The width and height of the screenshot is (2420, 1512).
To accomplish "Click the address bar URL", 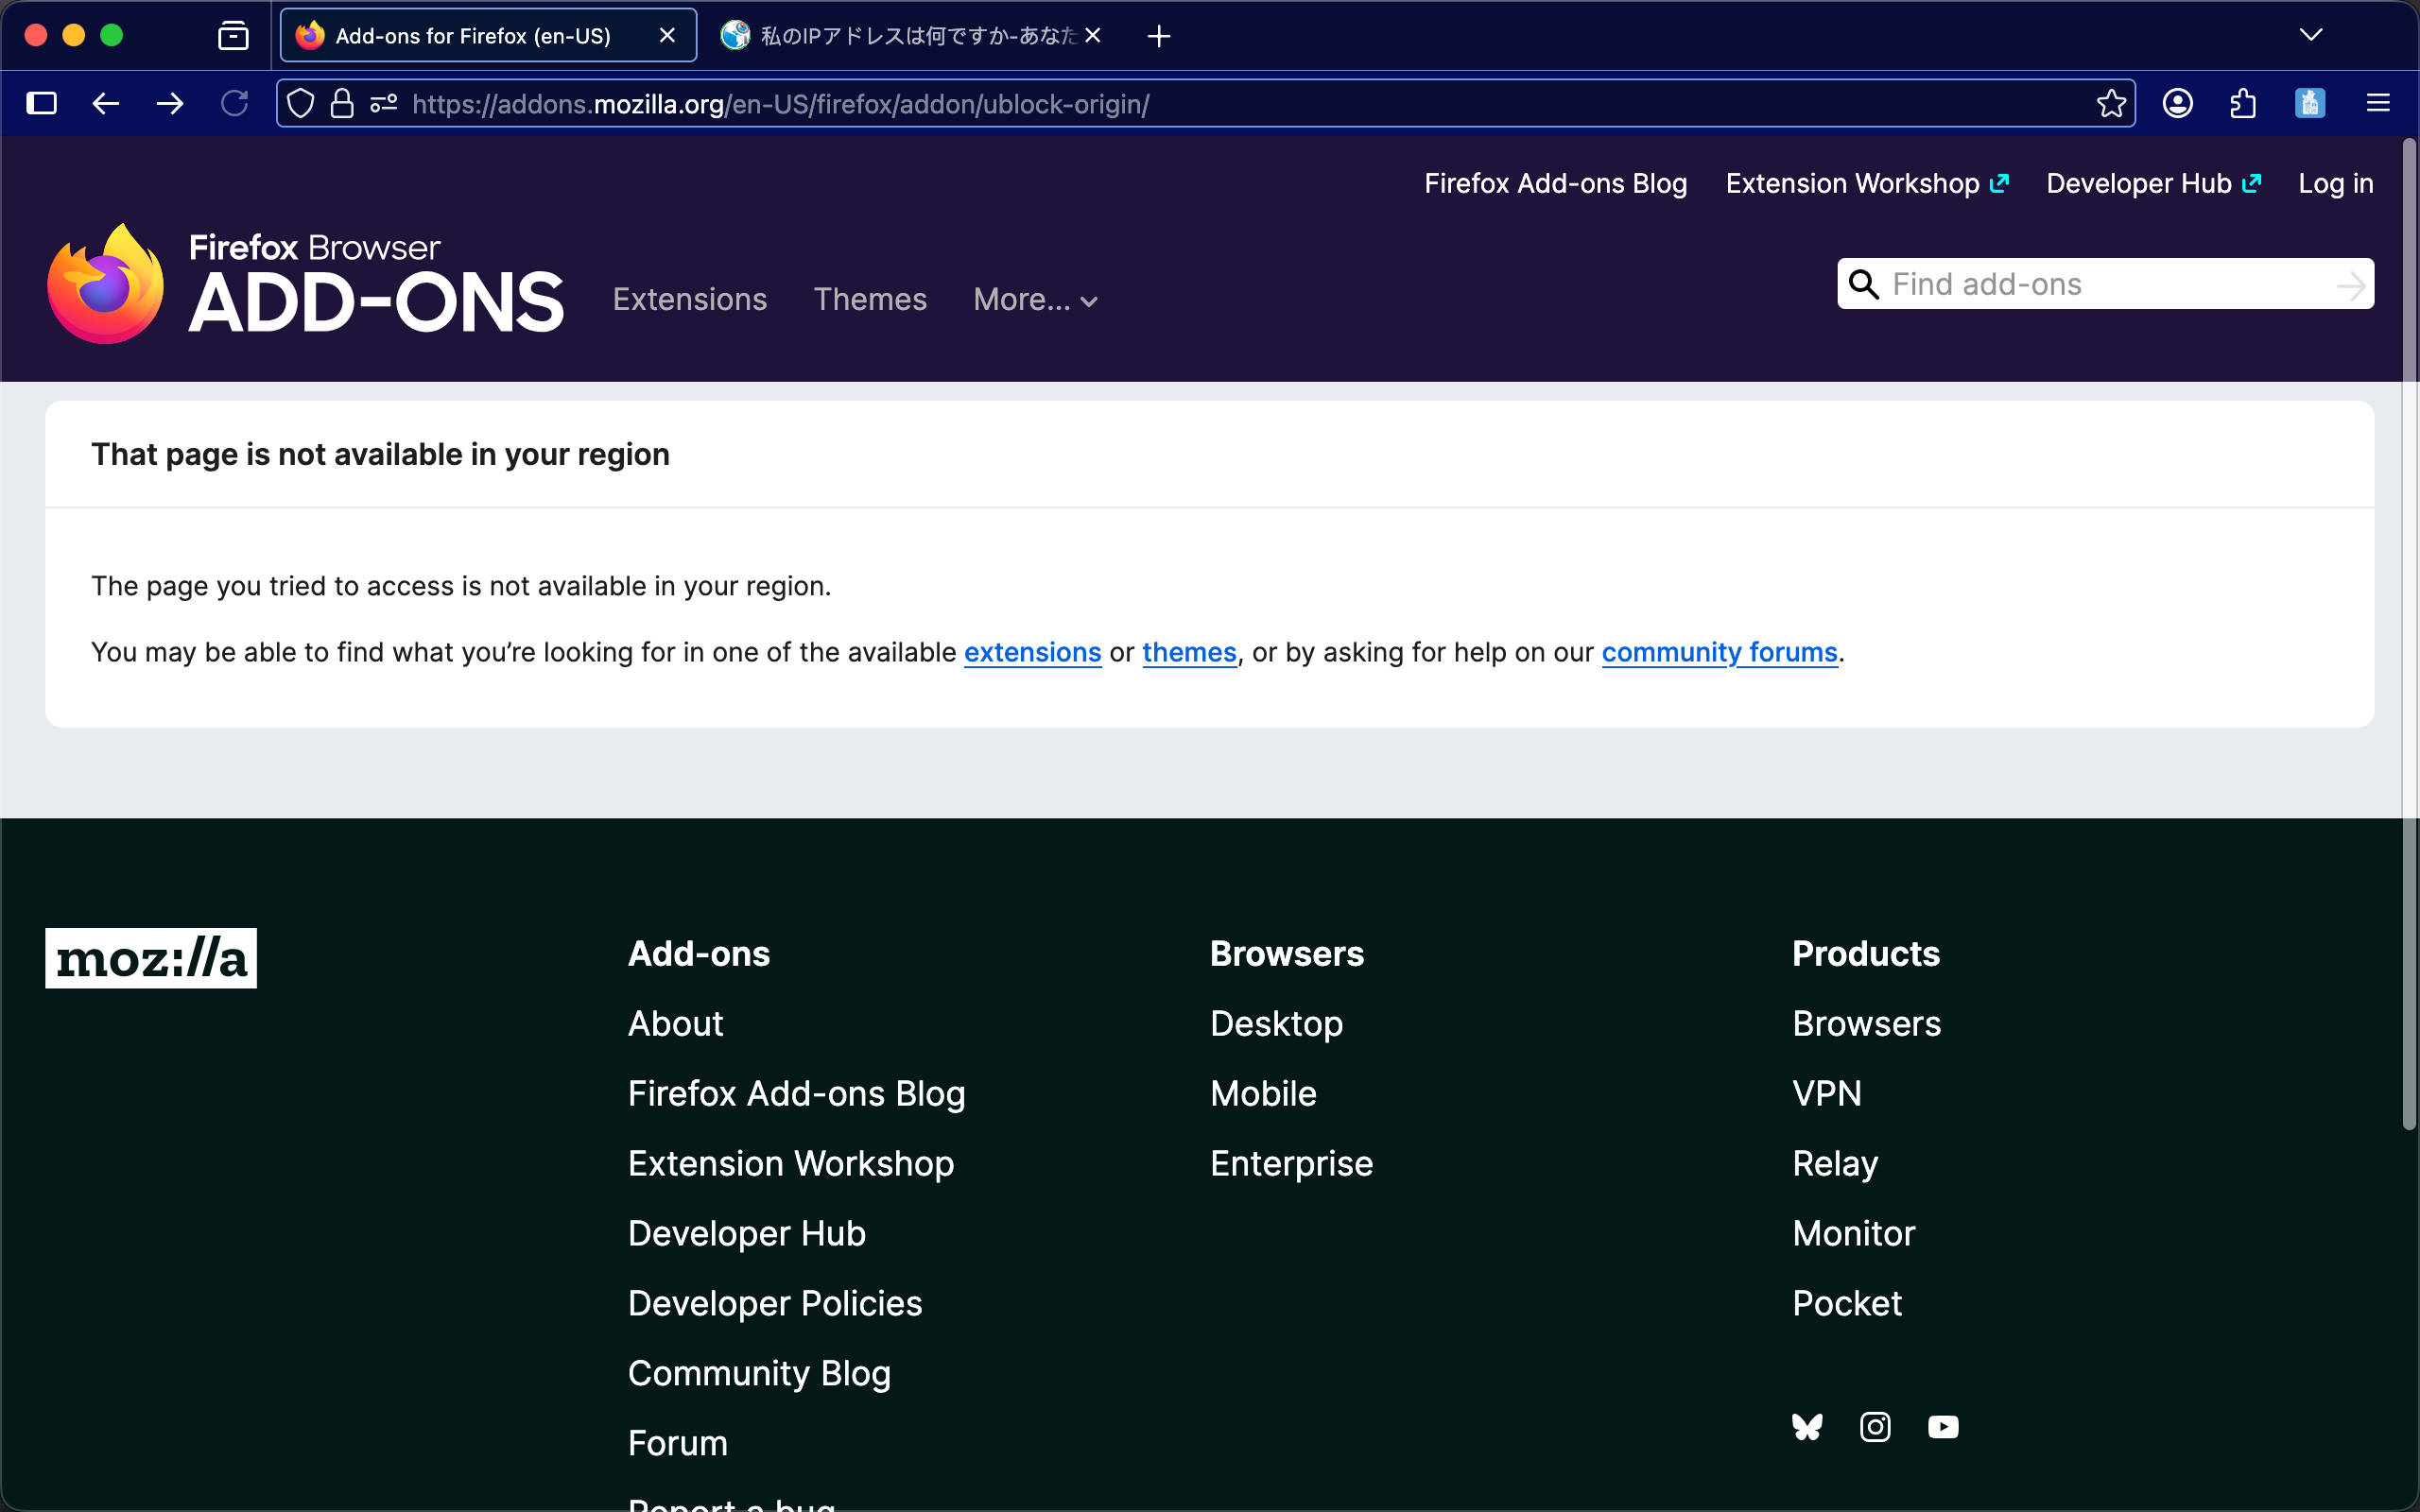I will click(x=780, y=104).
